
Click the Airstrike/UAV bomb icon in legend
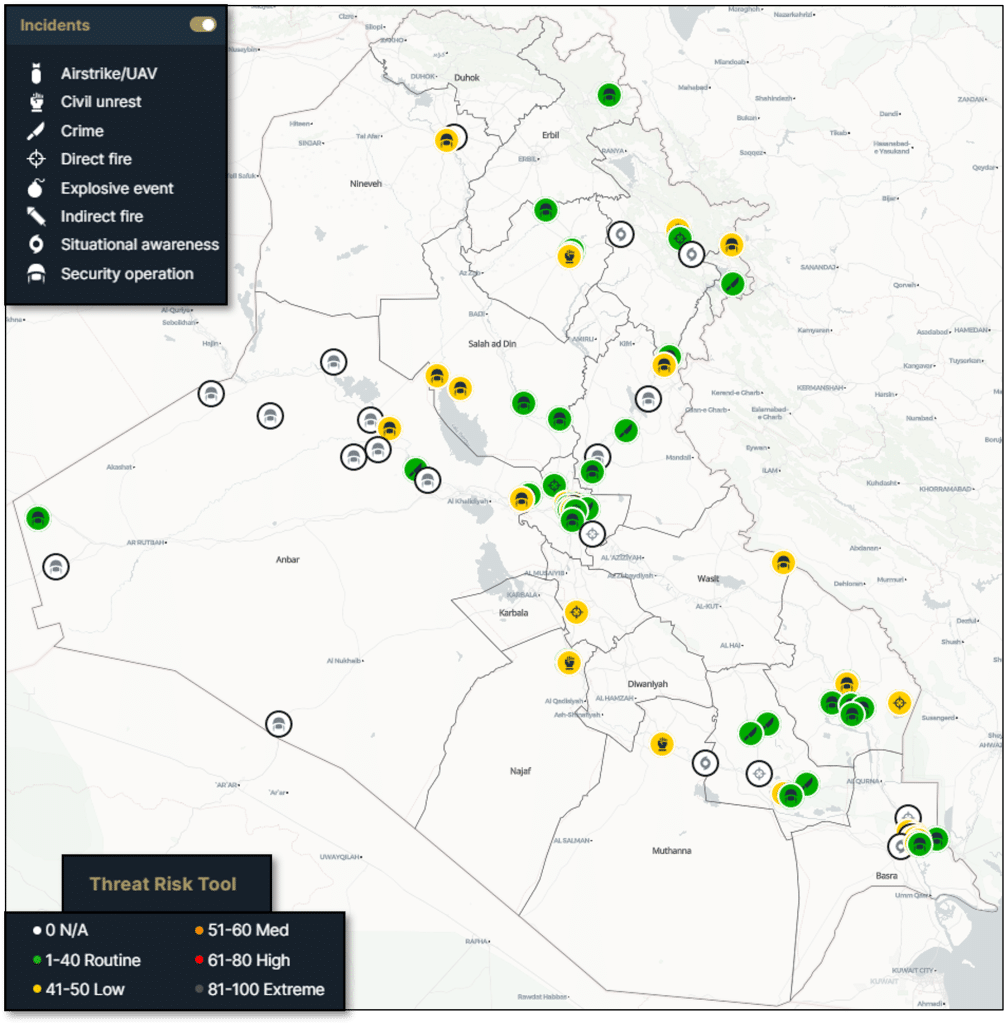coord(37,74)
